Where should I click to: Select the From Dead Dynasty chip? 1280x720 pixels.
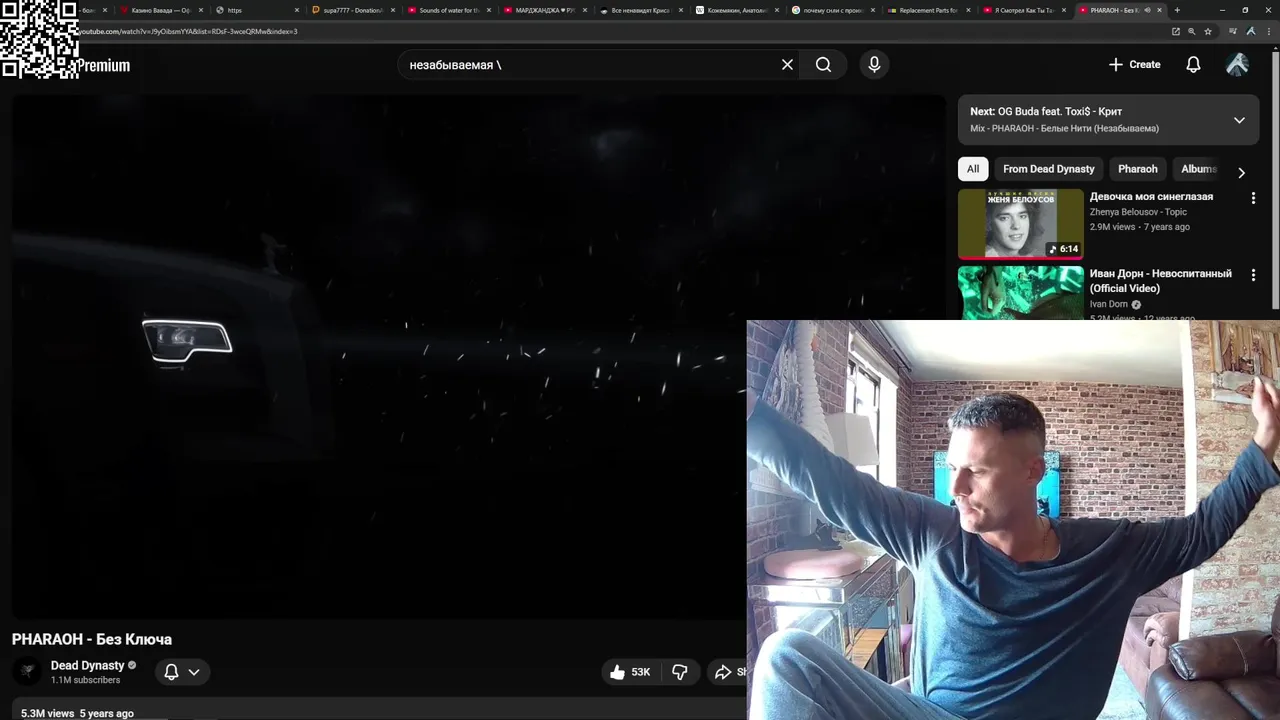click(x=1048, y=169)
